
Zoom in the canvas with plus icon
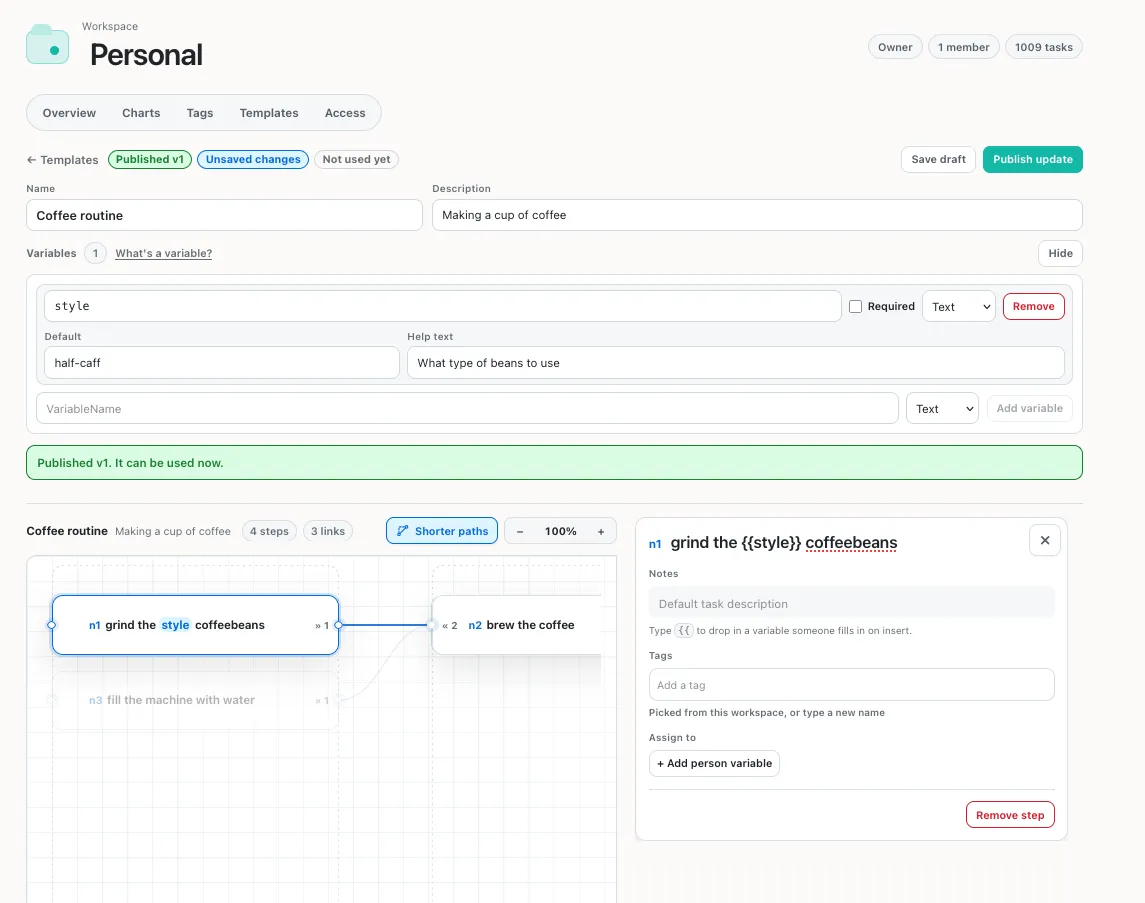pos(601,531)
